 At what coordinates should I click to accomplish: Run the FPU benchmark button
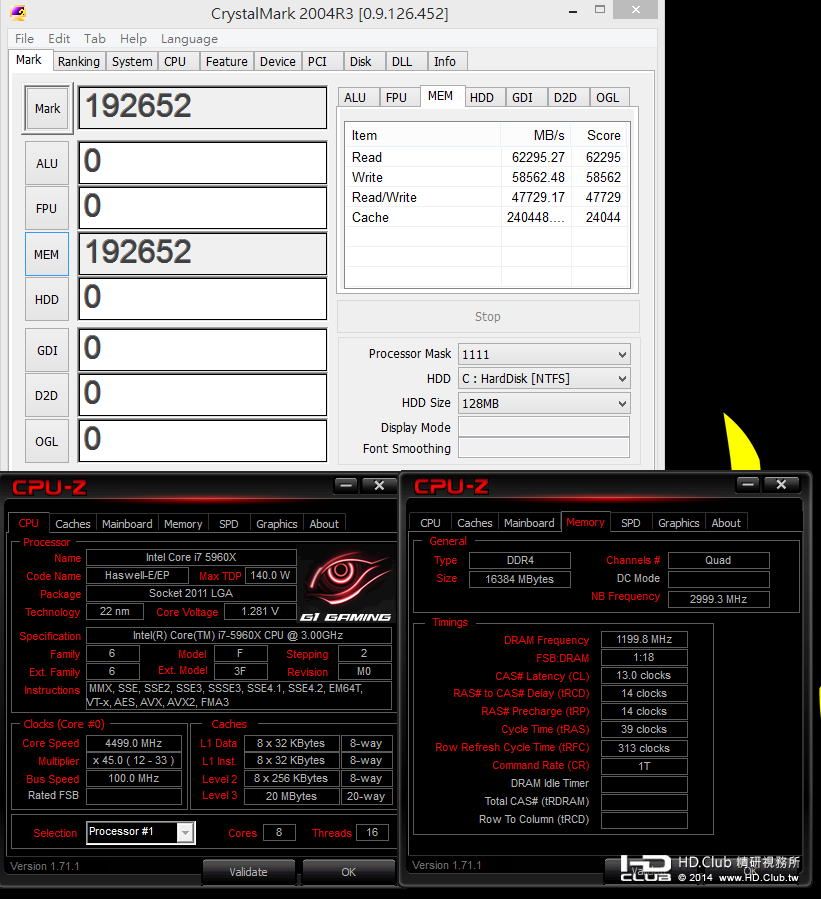47,209
